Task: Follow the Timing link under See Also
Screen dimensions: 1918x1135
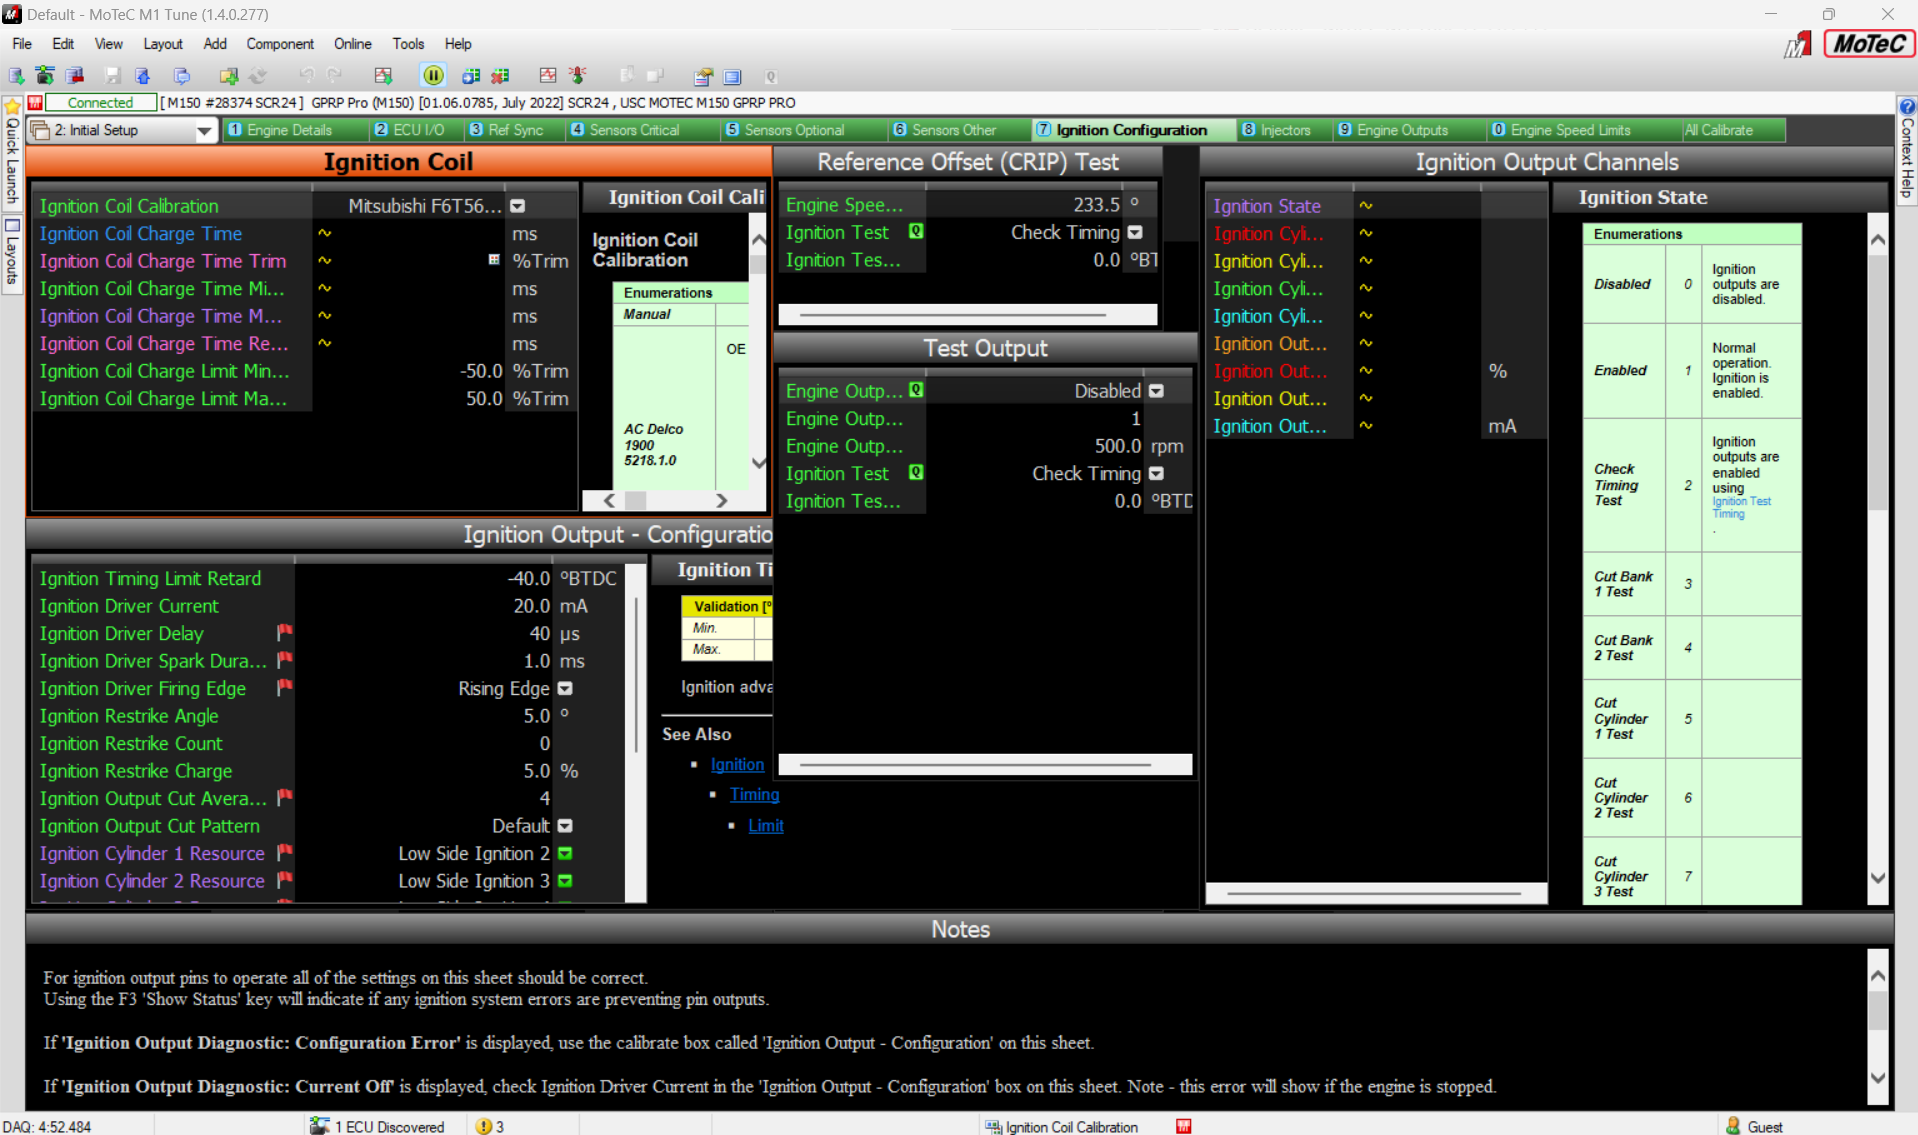Action: click(x=754, y=794)
